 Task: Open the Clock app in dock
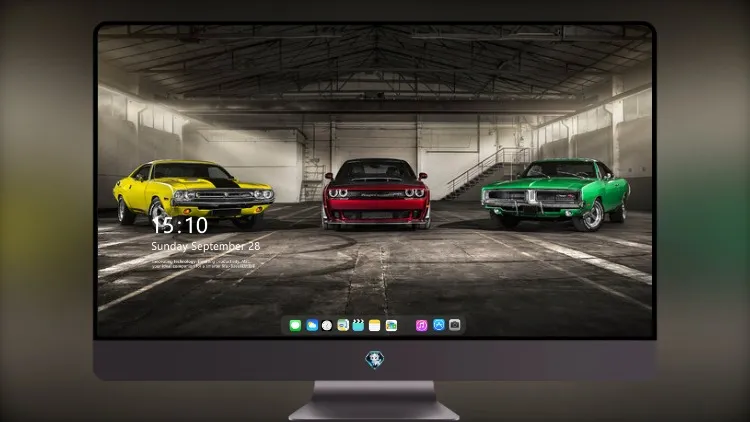327,325
